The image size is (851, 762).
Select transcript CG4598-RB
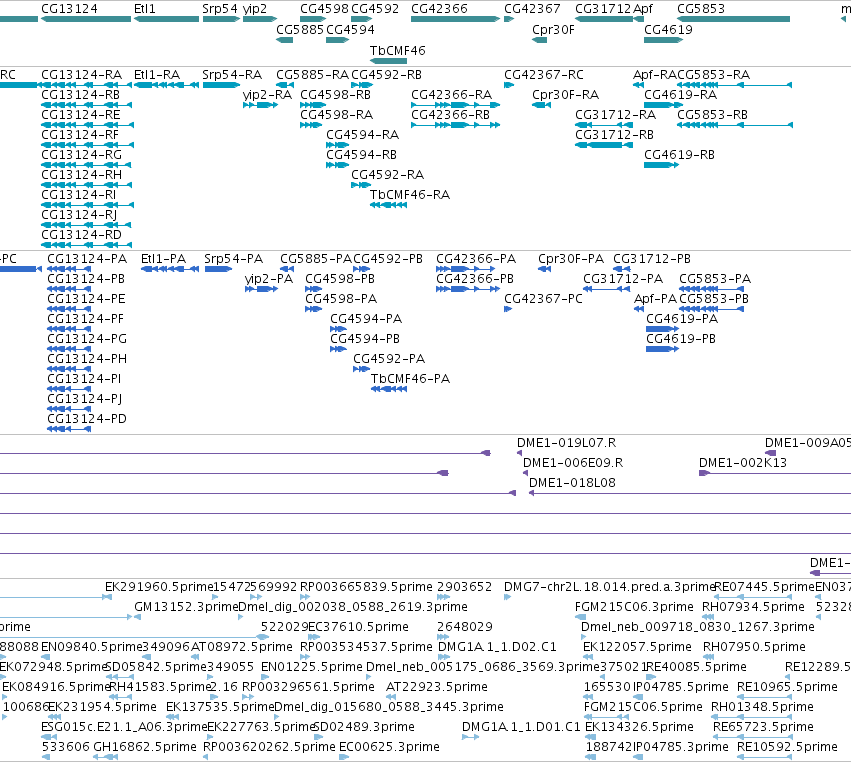335,95
